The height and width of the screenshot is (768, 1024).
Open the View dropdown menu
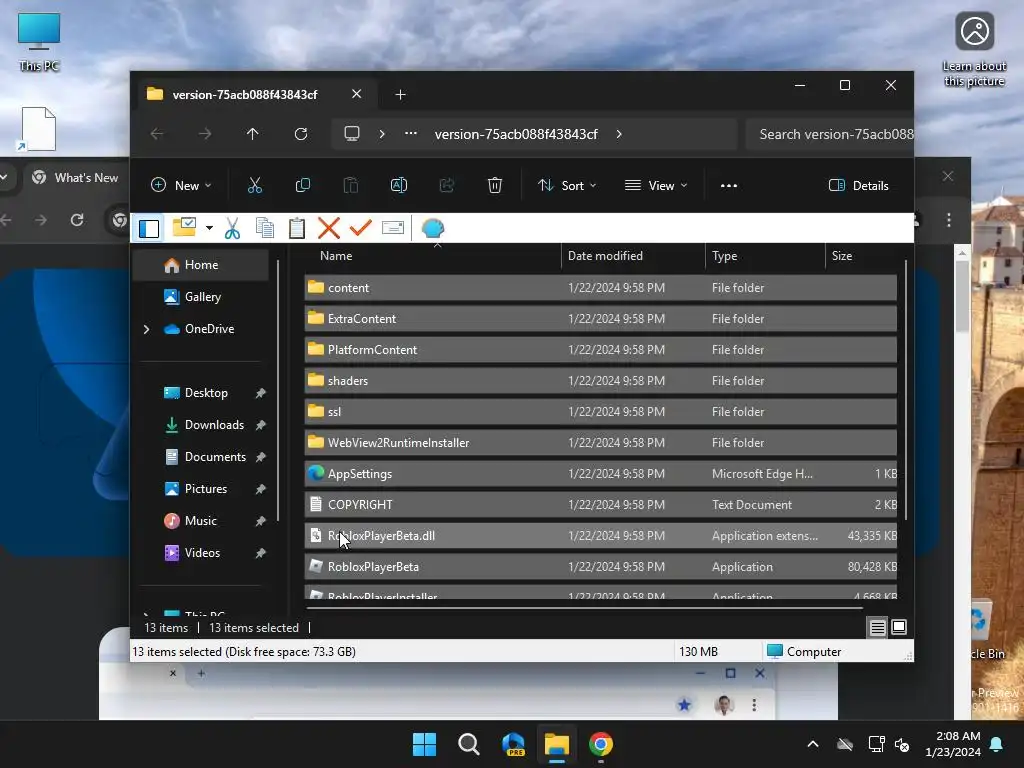pos(656,185)
